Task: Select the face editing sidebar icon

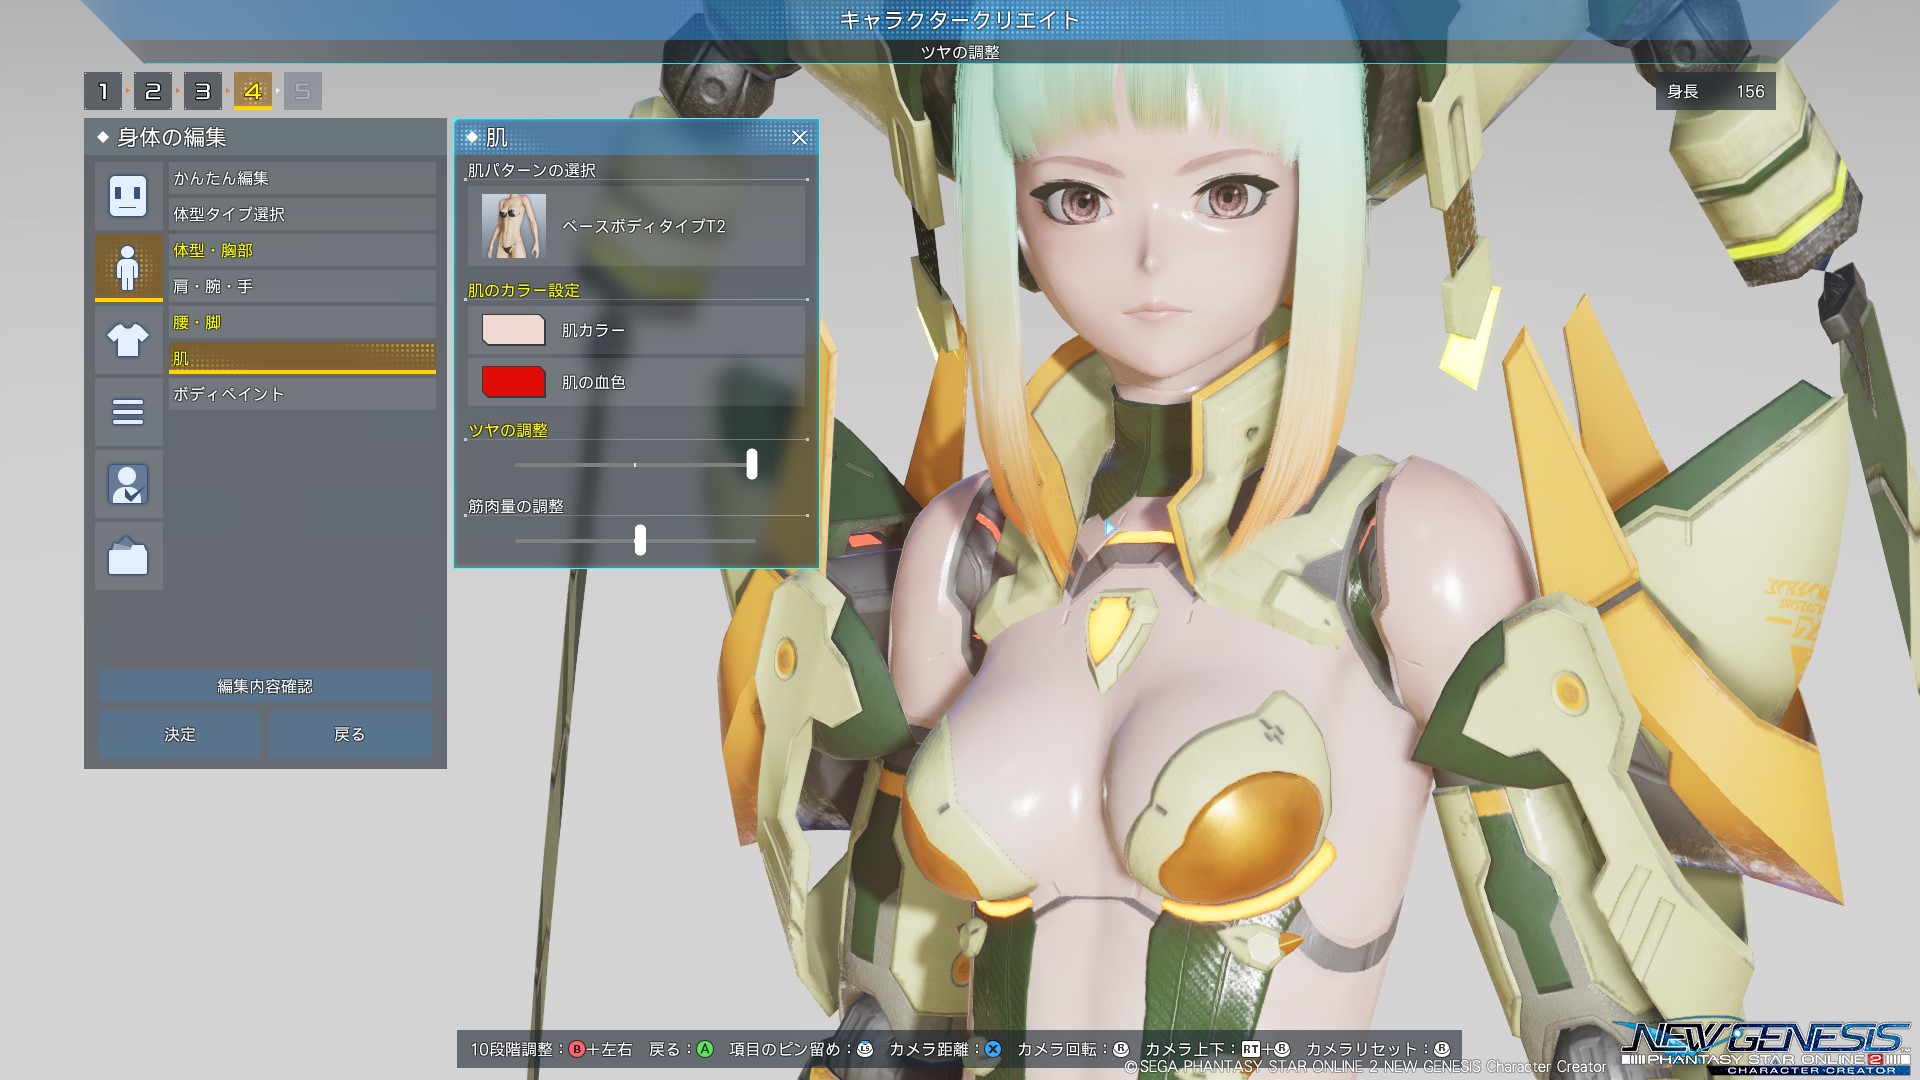Action: [128, 195]
